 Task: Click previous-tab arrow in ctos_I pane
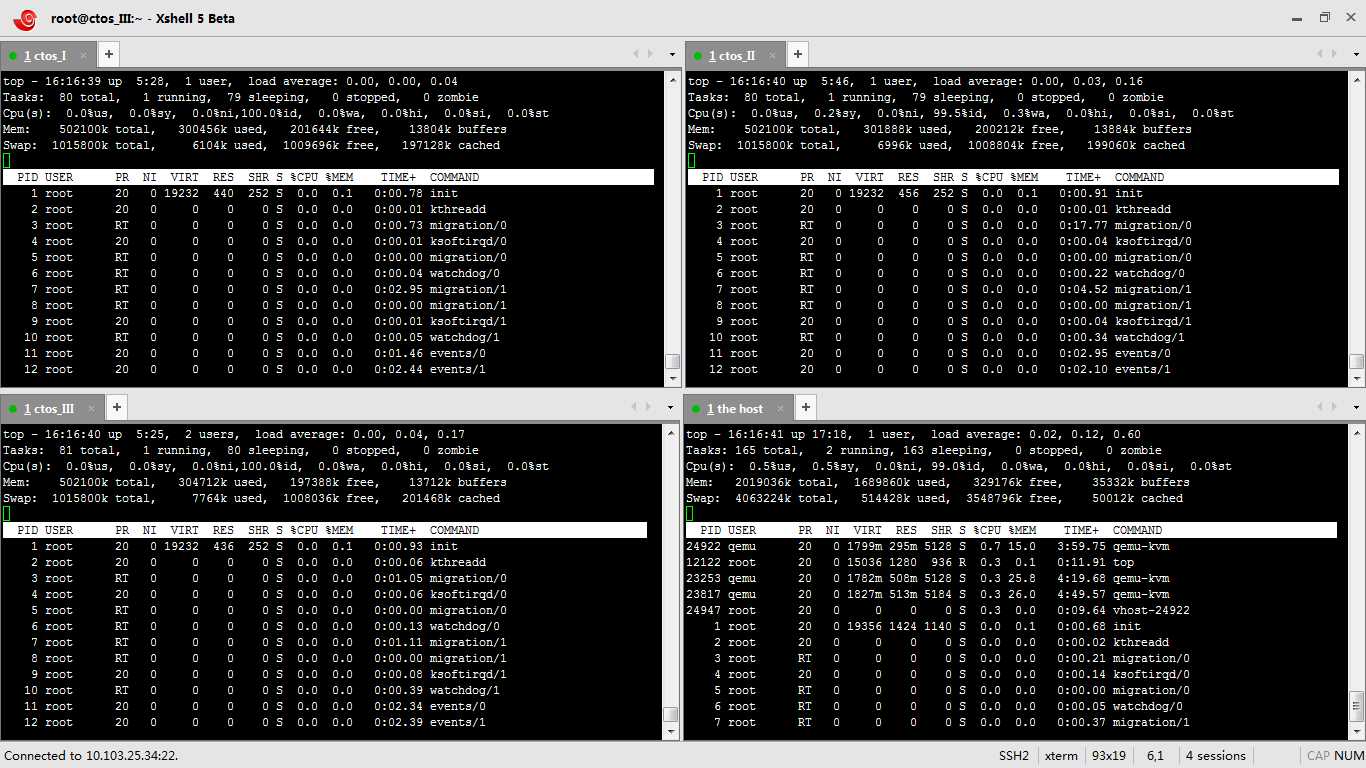(x=635, y=54)
